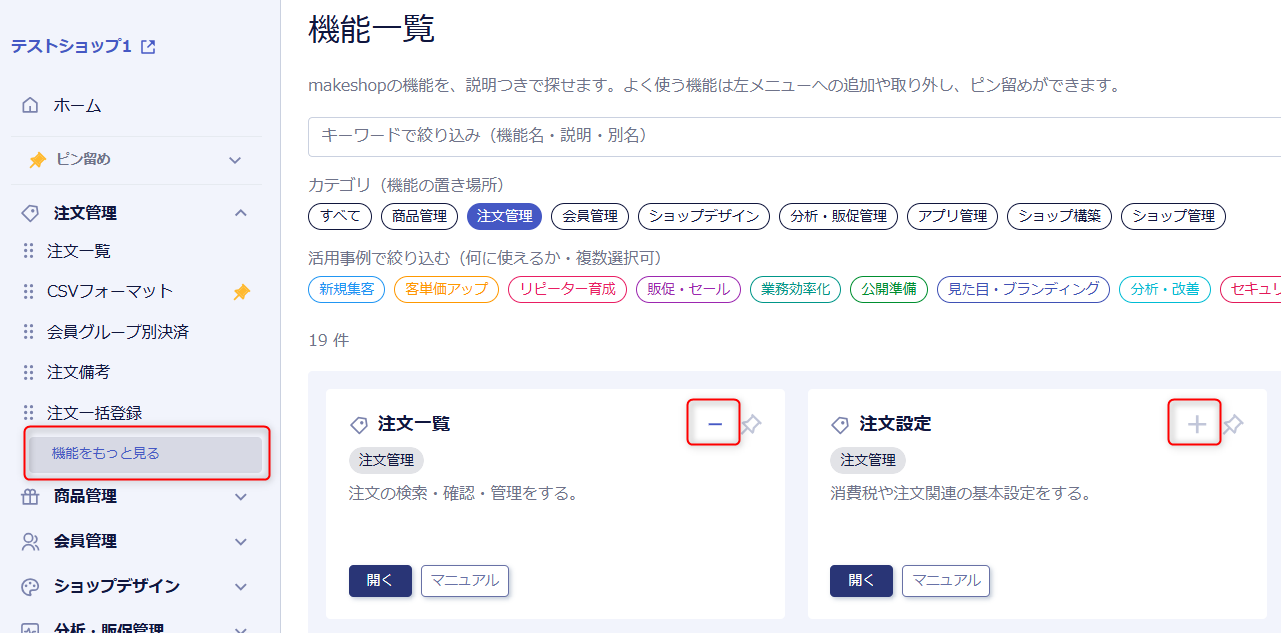This screenshot has height=633, width=1281.
Task: Click 開く button on 注文一覧 card
Action: tap(380, 581)
